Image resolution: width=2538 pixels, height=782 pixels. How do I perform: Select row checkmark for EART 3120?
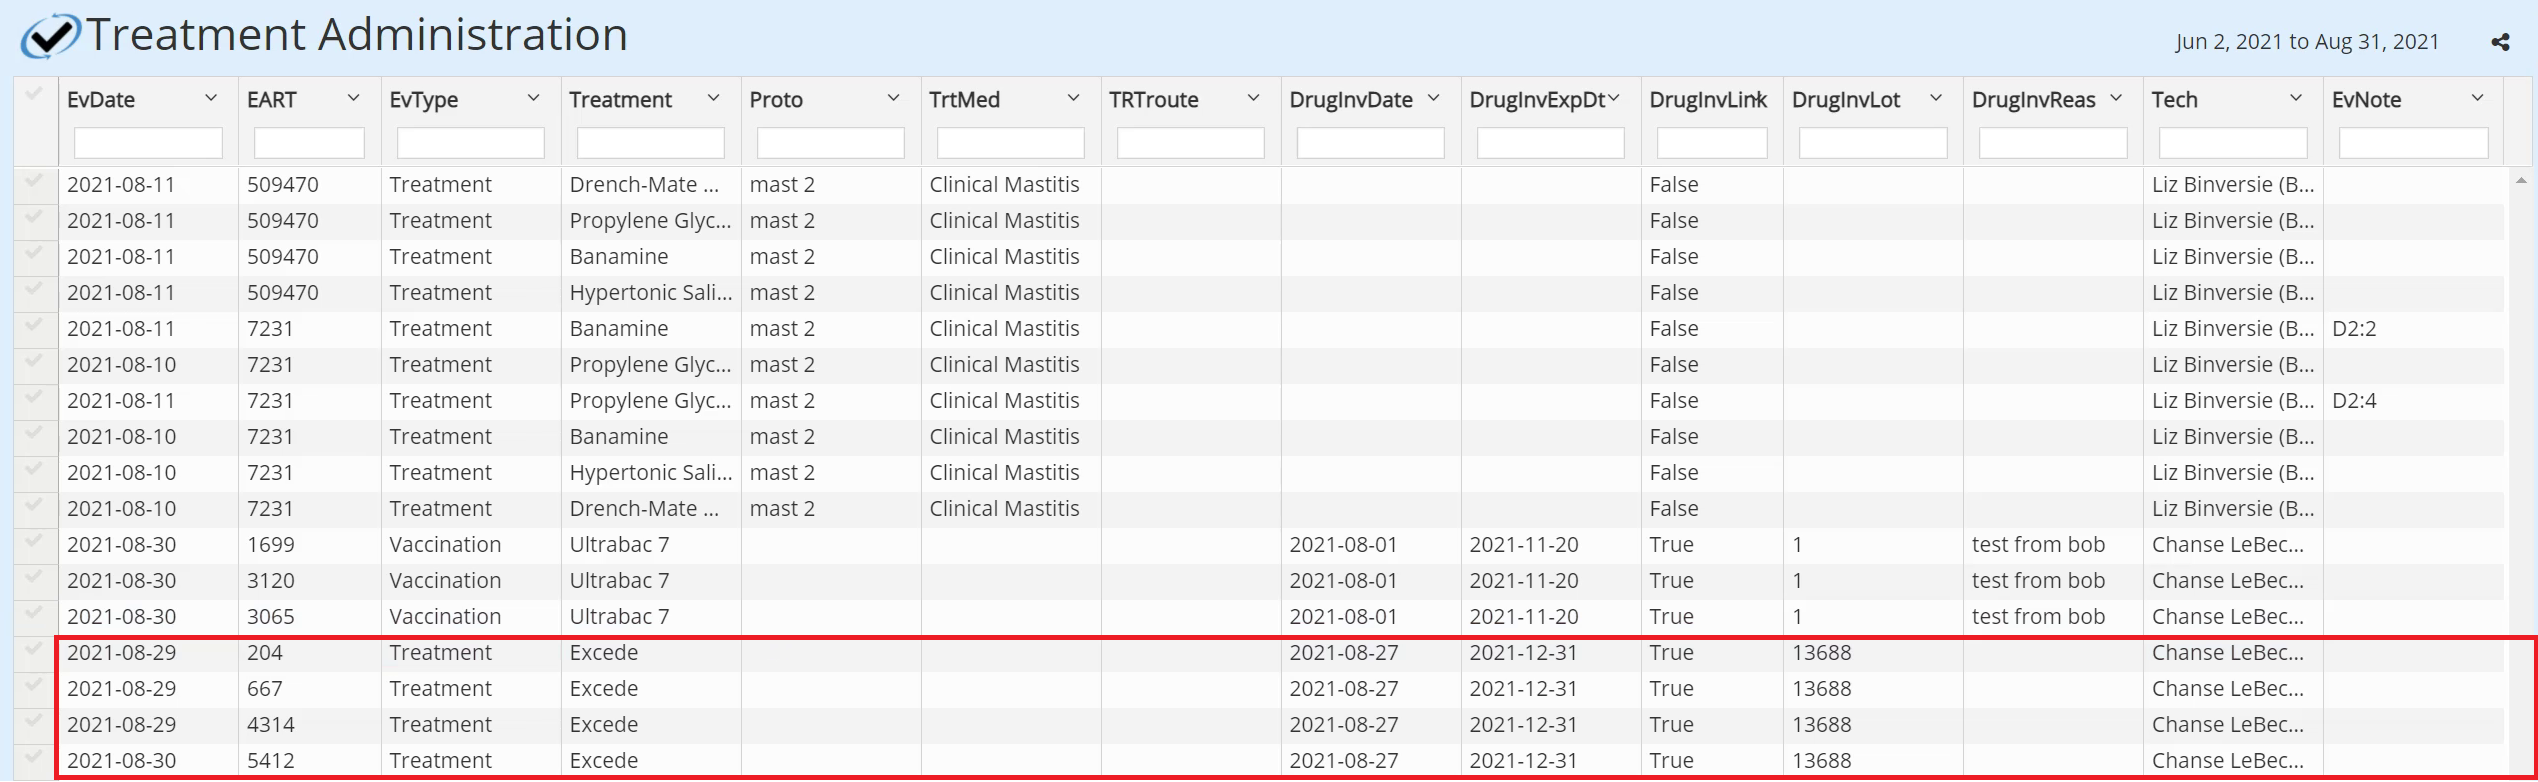pos(34,577)
